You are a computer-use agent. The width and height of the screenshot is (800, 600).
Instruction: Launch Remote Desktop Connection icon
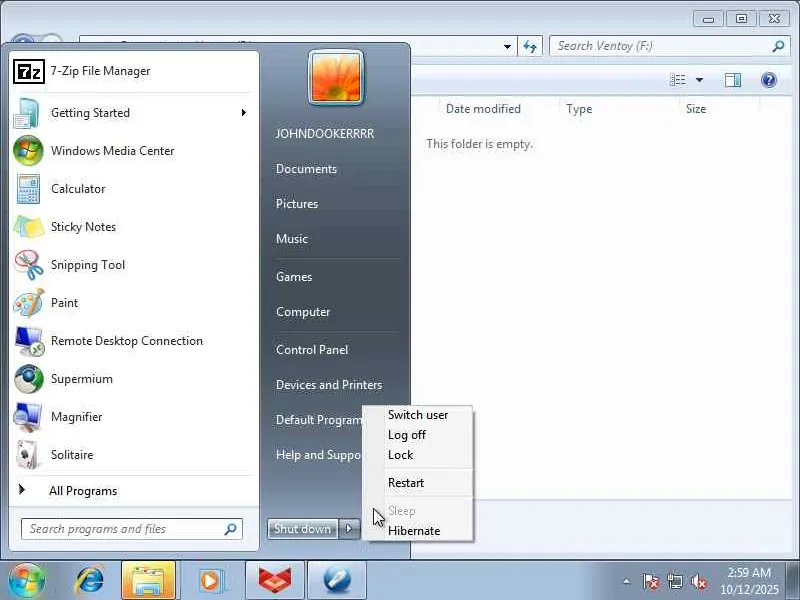pos(29,341)
